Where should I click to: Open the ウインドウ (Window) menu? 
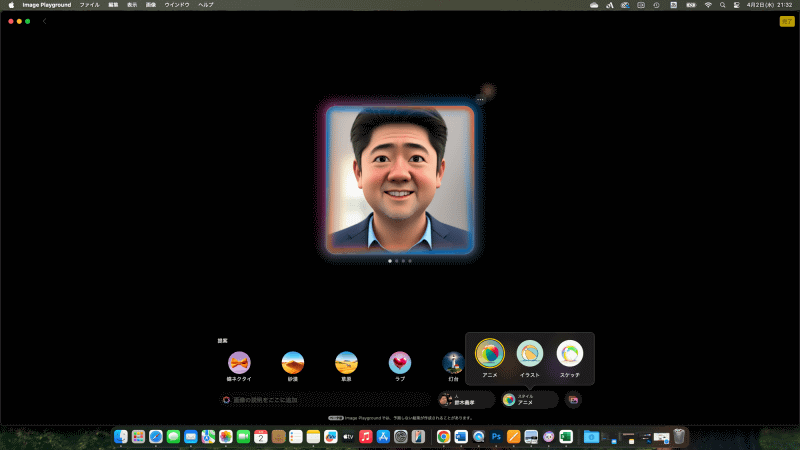click(177, 5)
